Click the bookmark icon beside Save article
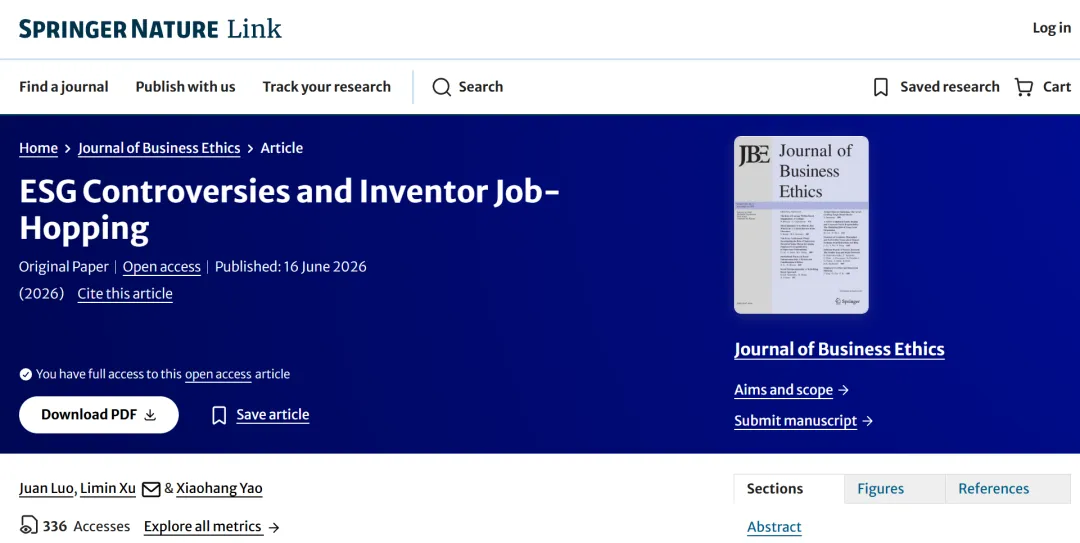 (x=219, y=415)
